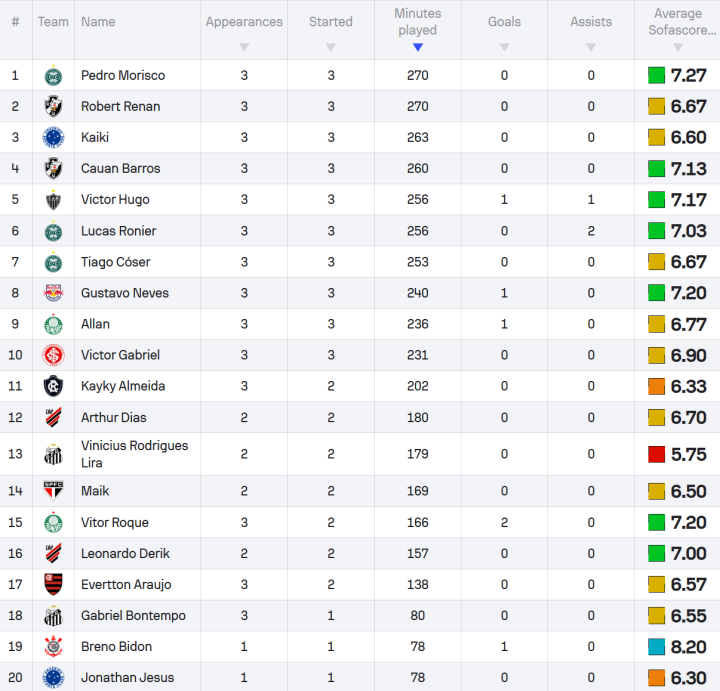Open Vitor Roque's player page

(x=114, y=523)
